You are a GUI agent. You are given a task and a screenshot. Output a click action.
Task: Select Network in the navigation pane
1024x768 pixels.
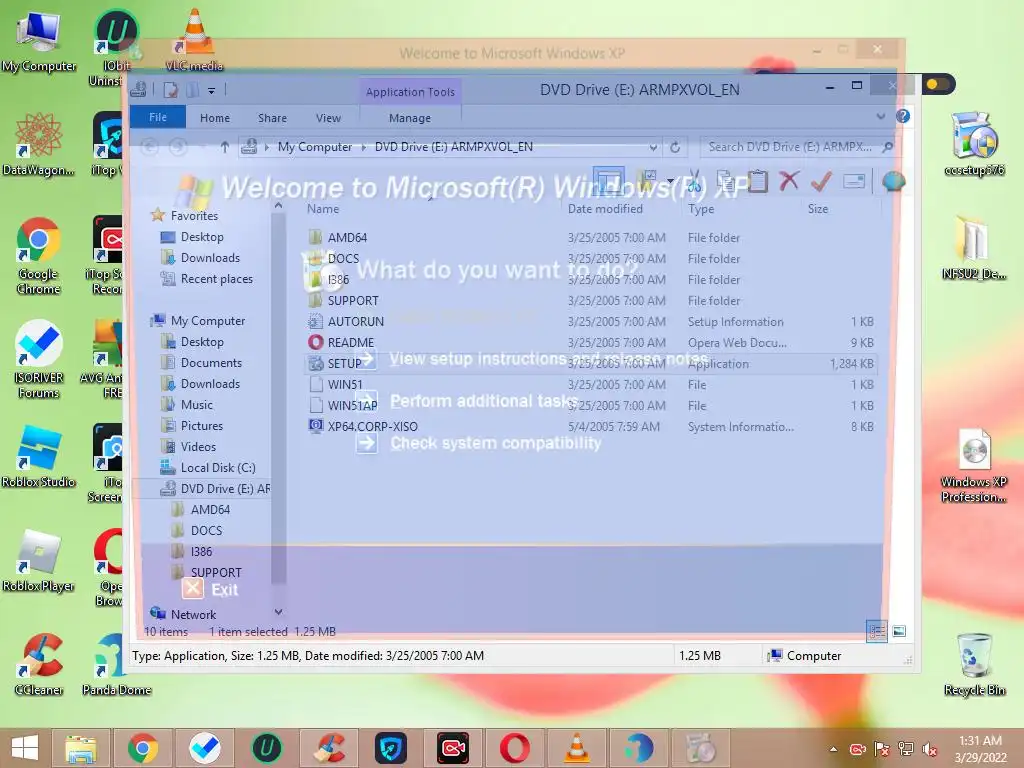[193, 615]
